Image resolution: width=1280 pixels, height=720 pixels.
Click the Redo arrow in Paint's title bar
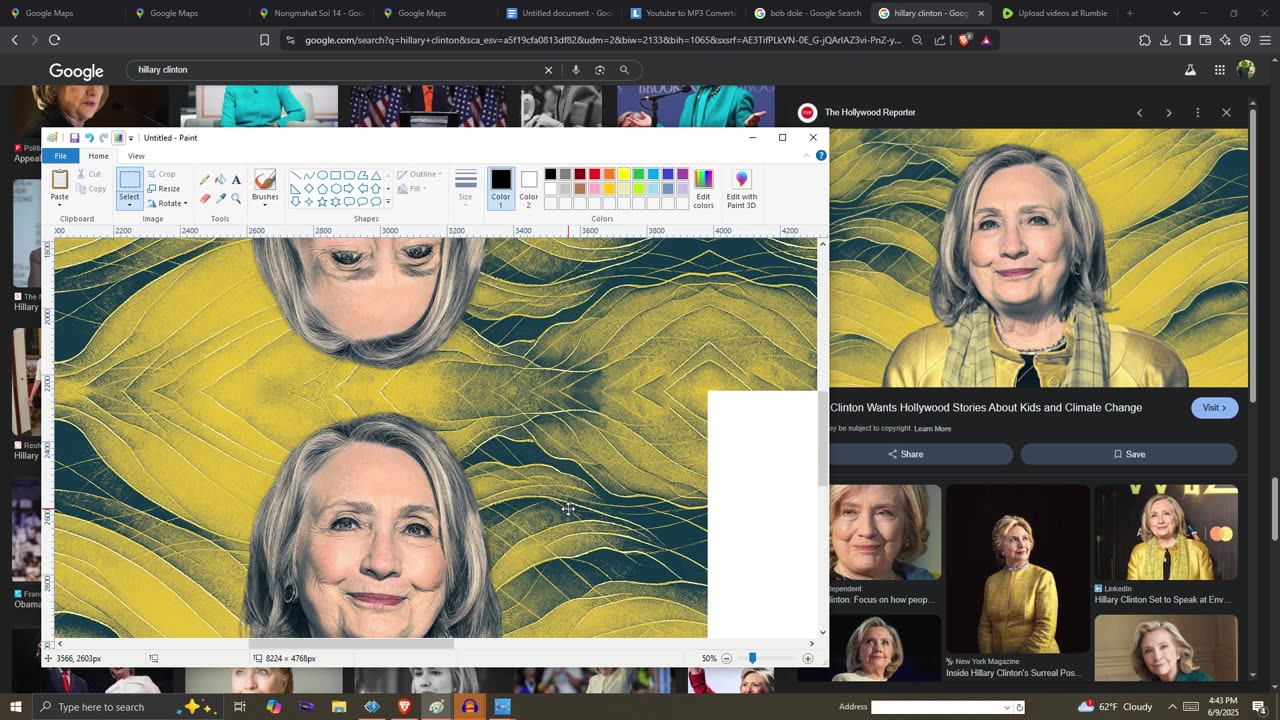[103, 138]
